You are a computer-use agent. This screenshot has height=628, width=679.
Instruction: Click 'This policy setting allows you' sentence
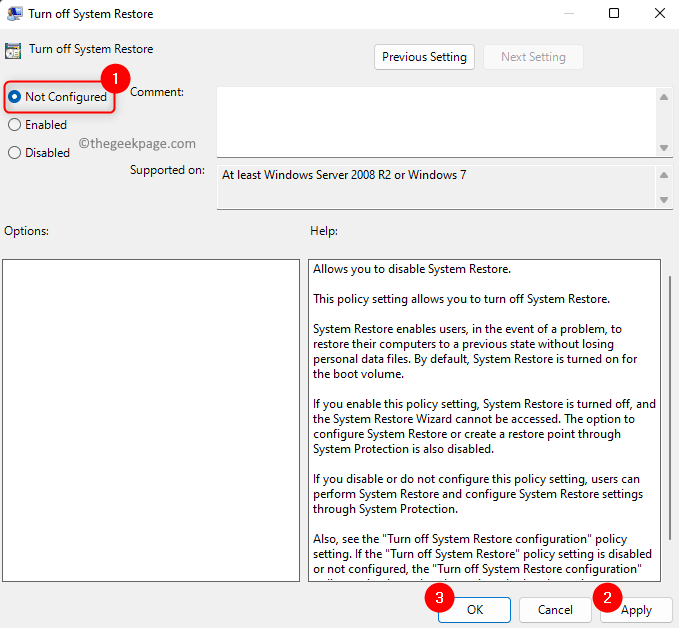[461, 299]
